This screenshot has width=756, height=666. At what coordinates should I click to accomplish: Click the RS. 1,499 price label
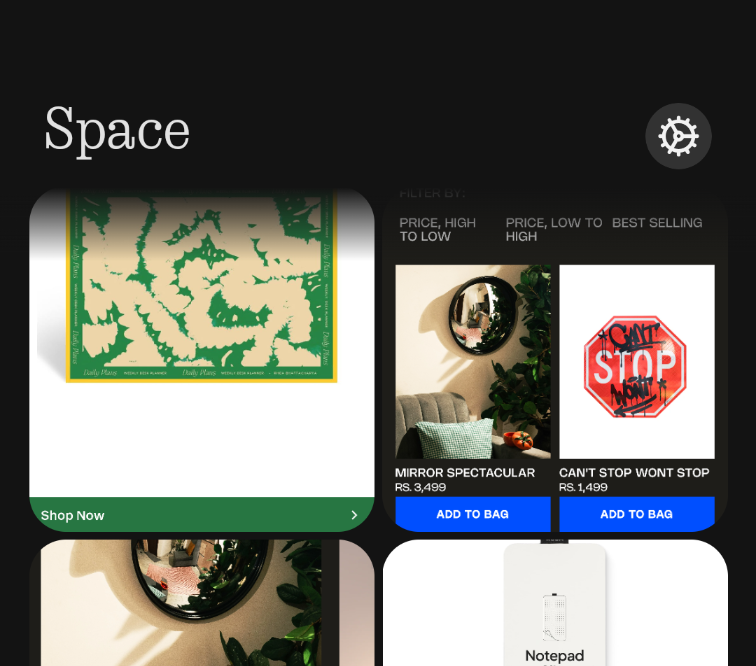[583, 487]
